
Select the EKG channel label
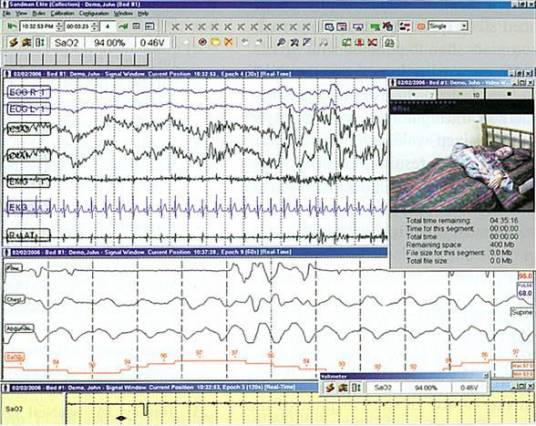click(29, 208)
